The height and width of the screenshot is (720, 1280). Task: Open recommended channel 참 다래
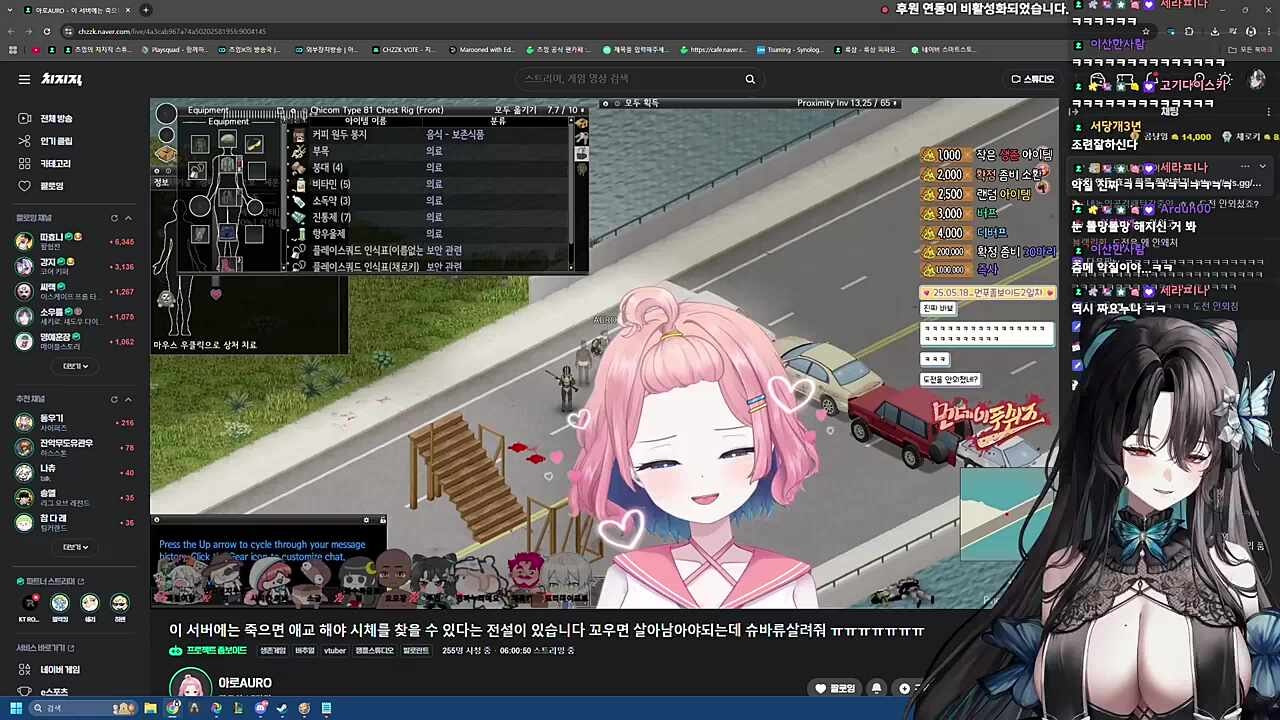click(74, 522)
